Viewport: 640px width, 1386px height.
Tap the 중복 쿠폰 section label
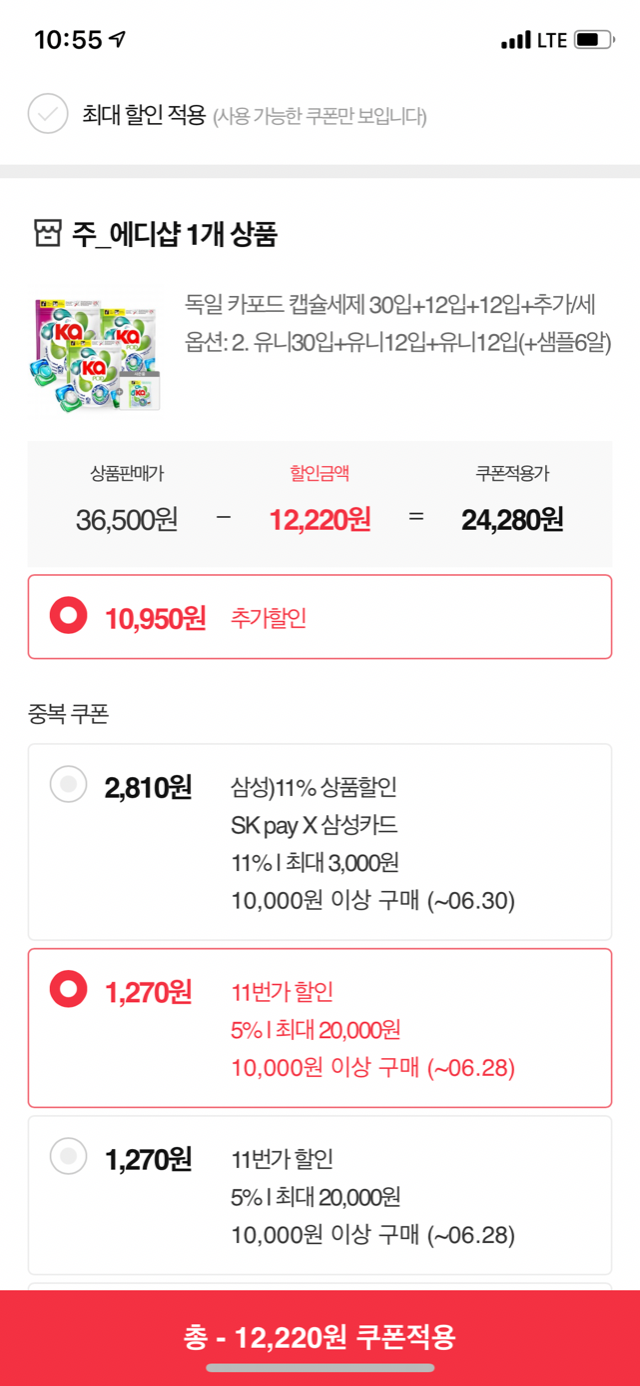(x=68, y=714)
